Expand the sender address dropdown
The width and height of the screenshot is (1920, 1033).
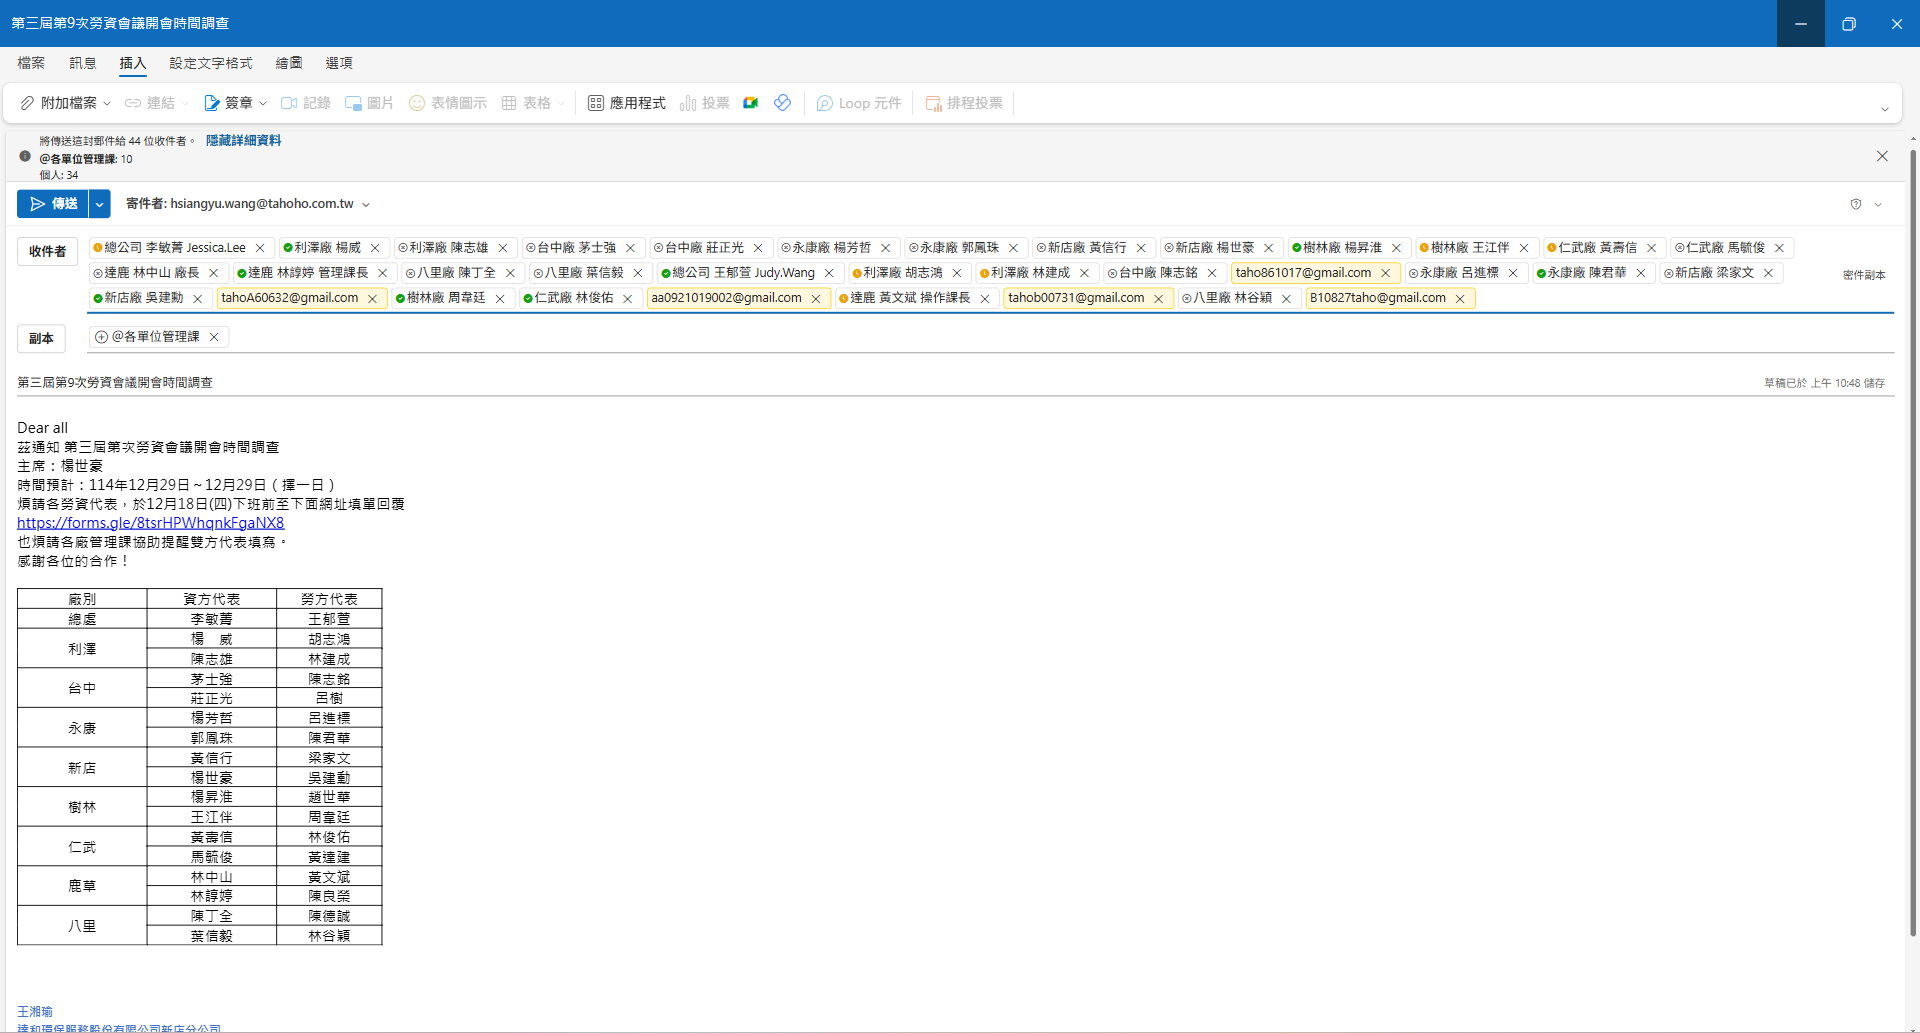366,205
